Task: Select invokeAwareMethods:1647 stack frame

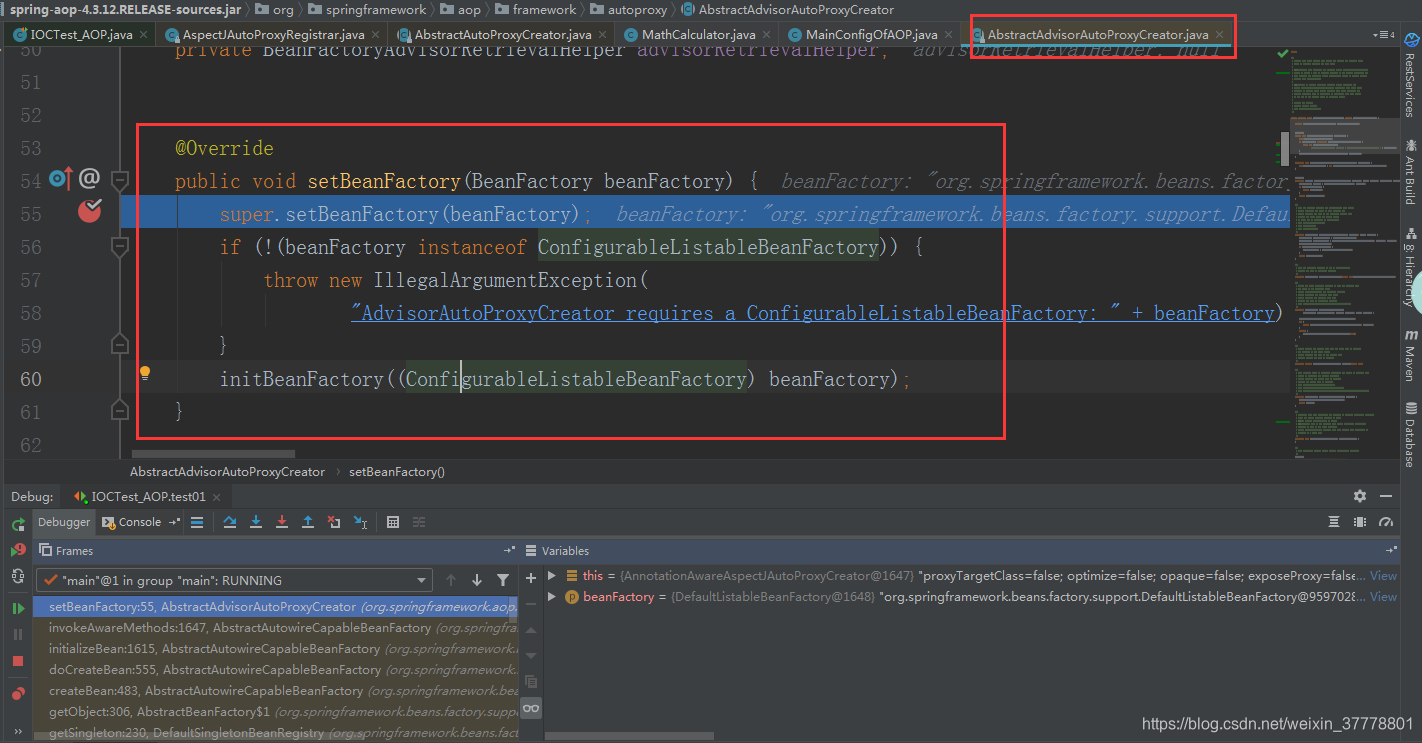Action: (x=275, y=628)
